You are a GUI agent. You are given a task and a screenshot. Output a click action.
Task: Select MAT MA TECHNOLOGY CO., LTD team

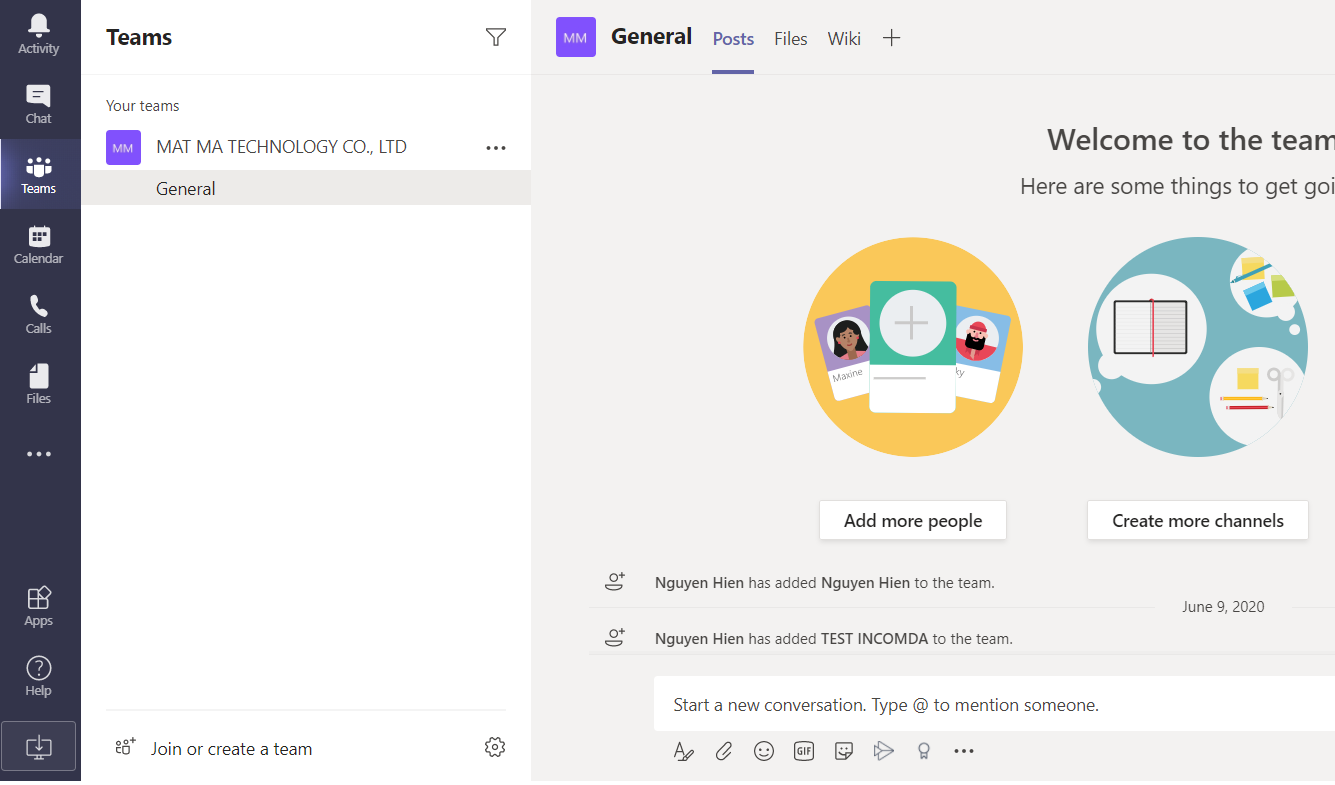click(281, 147)
